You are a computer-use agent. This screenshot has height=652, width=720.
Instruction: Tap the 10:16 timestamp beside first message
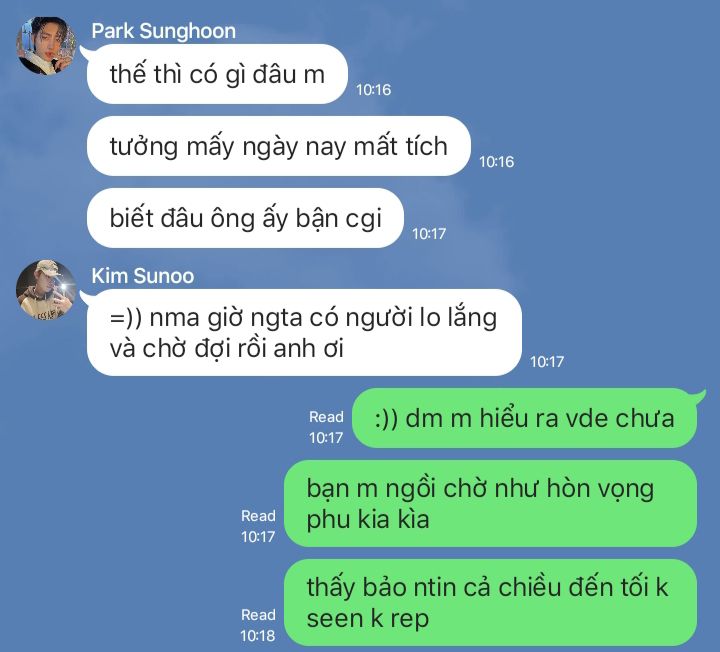(x=373, y=90)
